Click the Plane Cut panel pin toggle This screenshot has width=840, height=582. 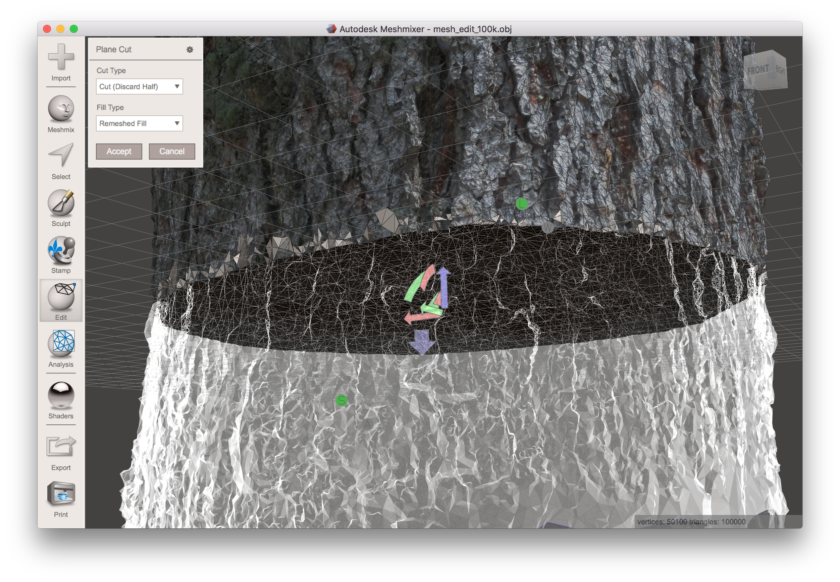[187, 48]
